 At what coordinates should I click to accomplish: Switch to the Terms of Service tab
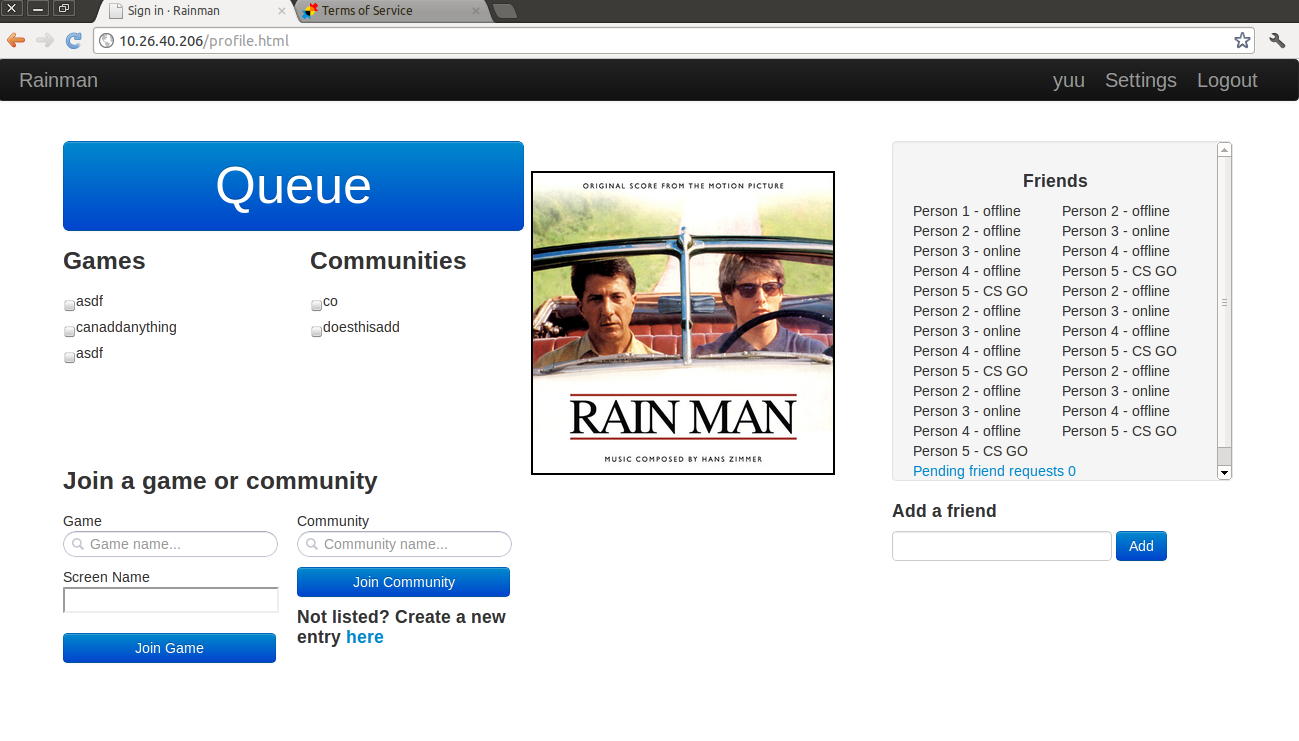[x=390, y=11]
